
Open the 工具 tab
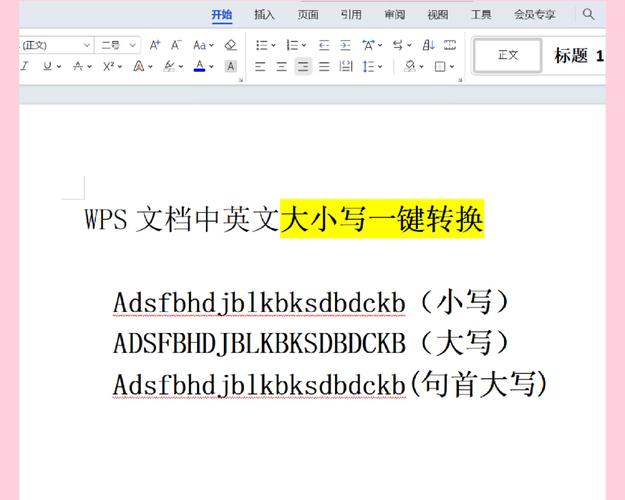(481, 15)
